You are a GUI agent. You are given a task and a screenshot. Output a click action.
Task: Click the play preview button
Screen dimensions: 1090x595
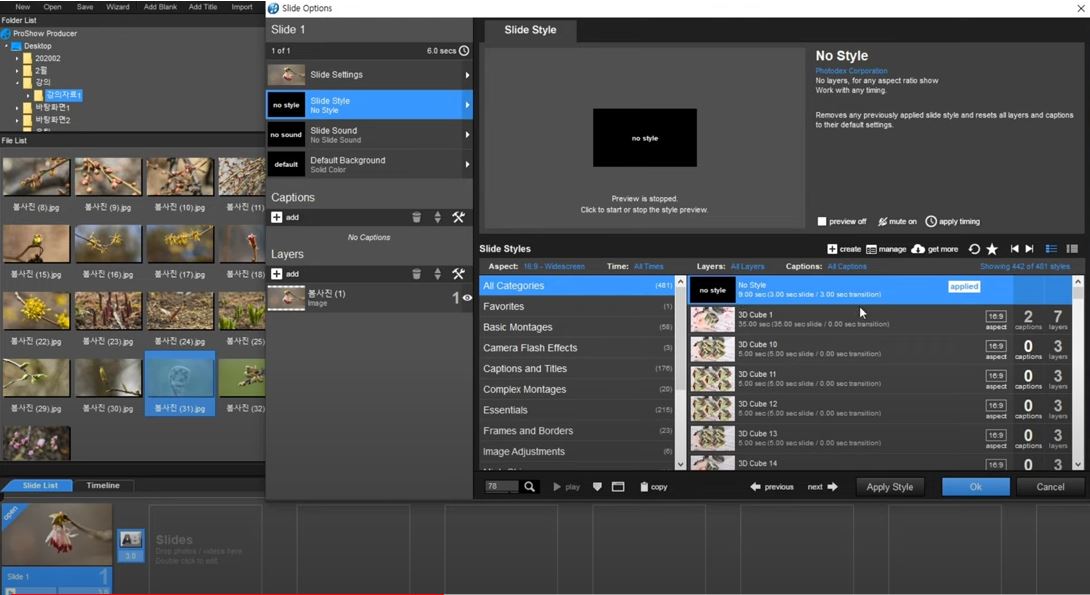tap(567, 487)
